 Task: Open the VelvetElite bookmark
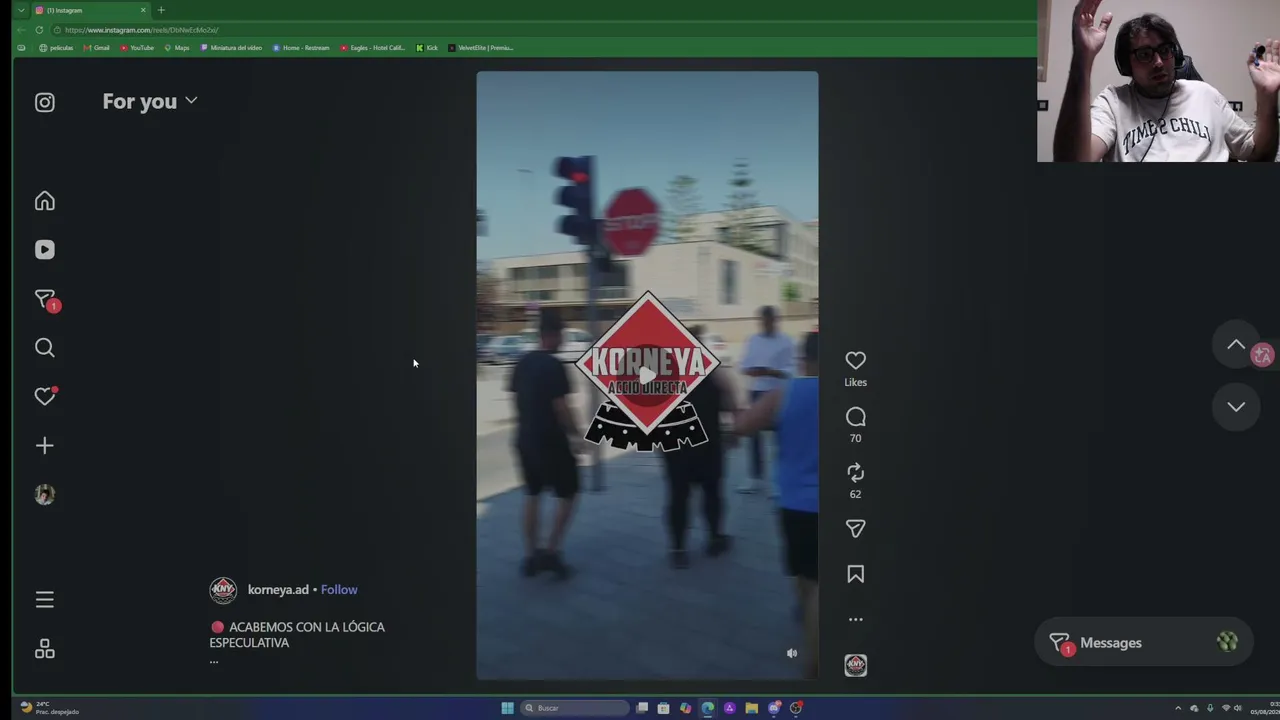tap(481, 48)
